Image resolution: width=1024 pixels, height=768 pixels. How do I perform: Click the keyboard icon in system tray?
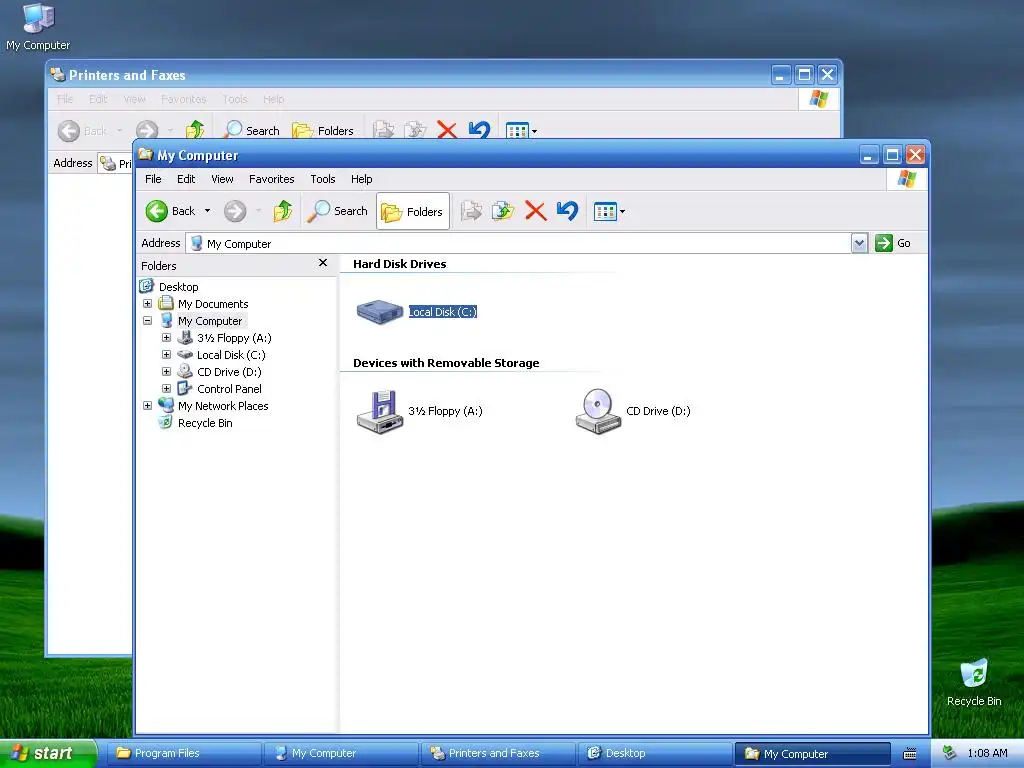pos(910,754)
